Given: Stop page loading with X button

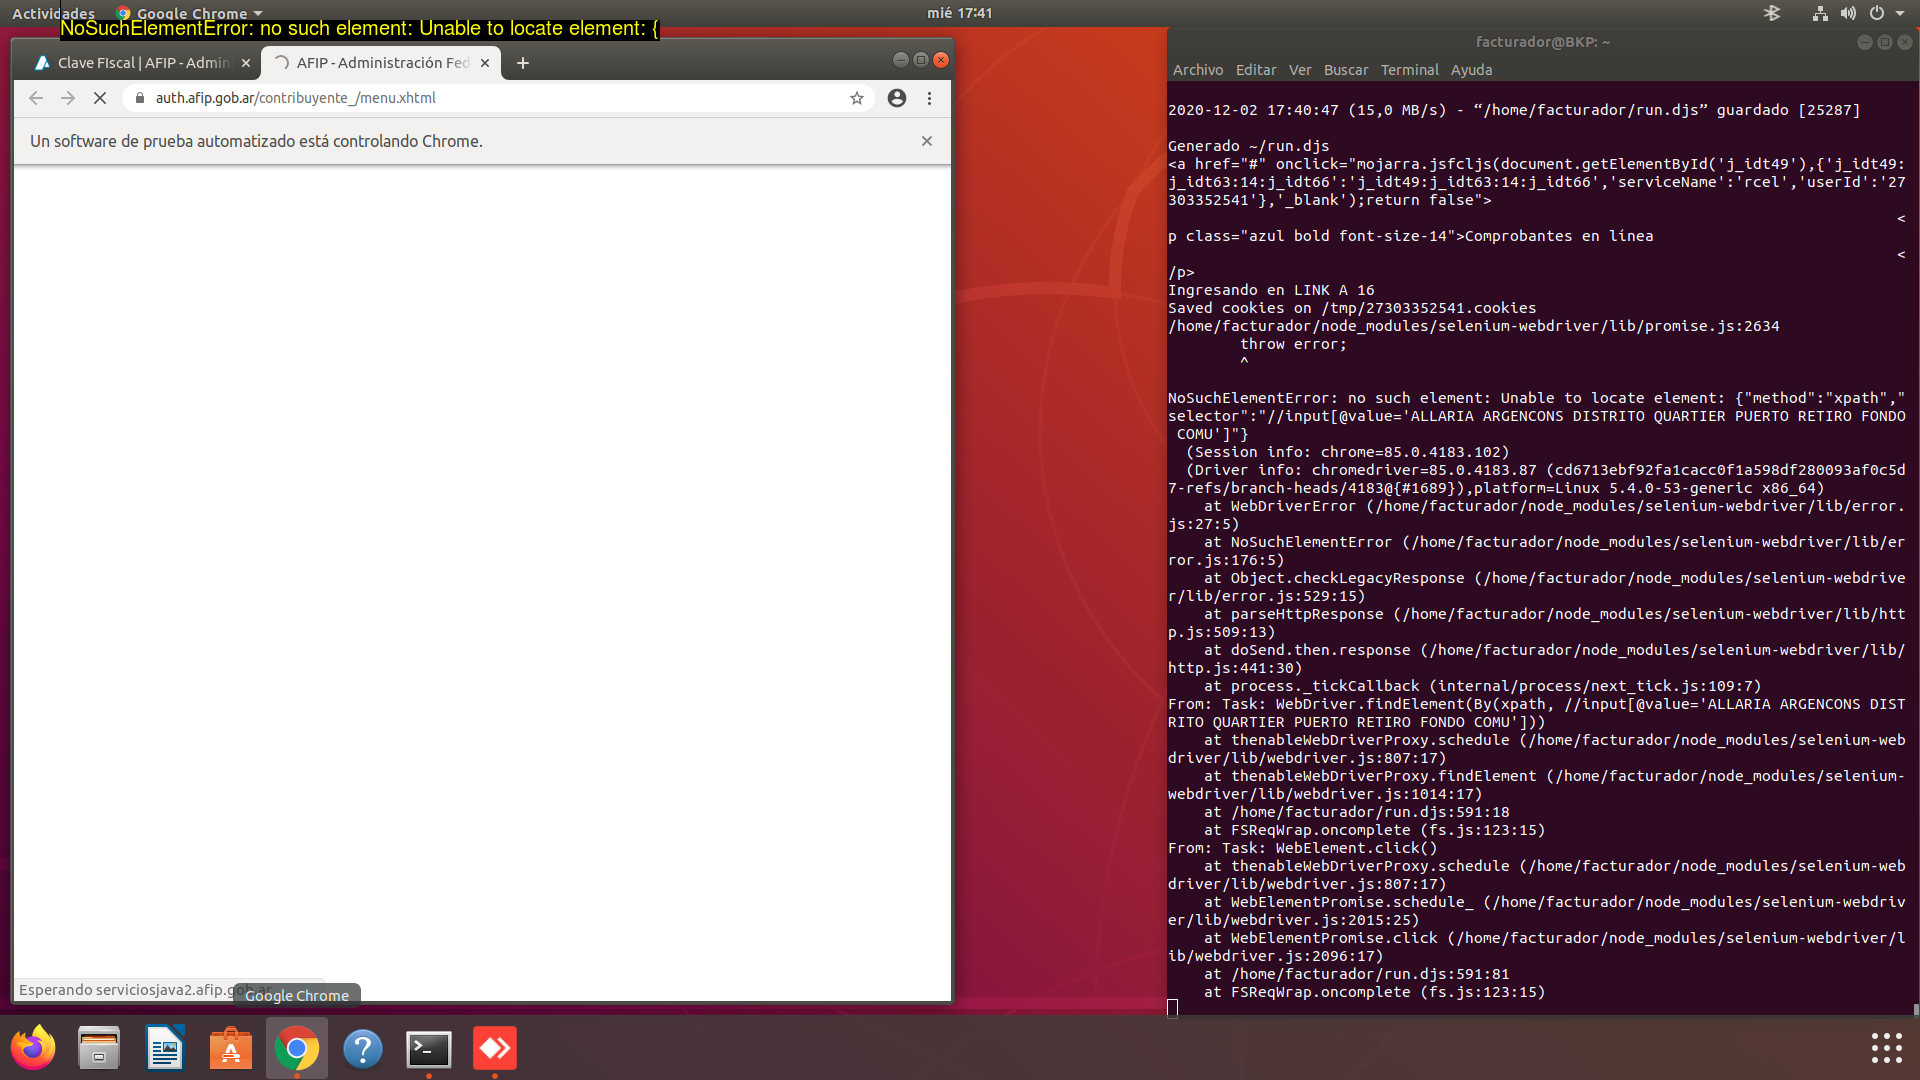Looking at the screenshot, I should 100,98.
